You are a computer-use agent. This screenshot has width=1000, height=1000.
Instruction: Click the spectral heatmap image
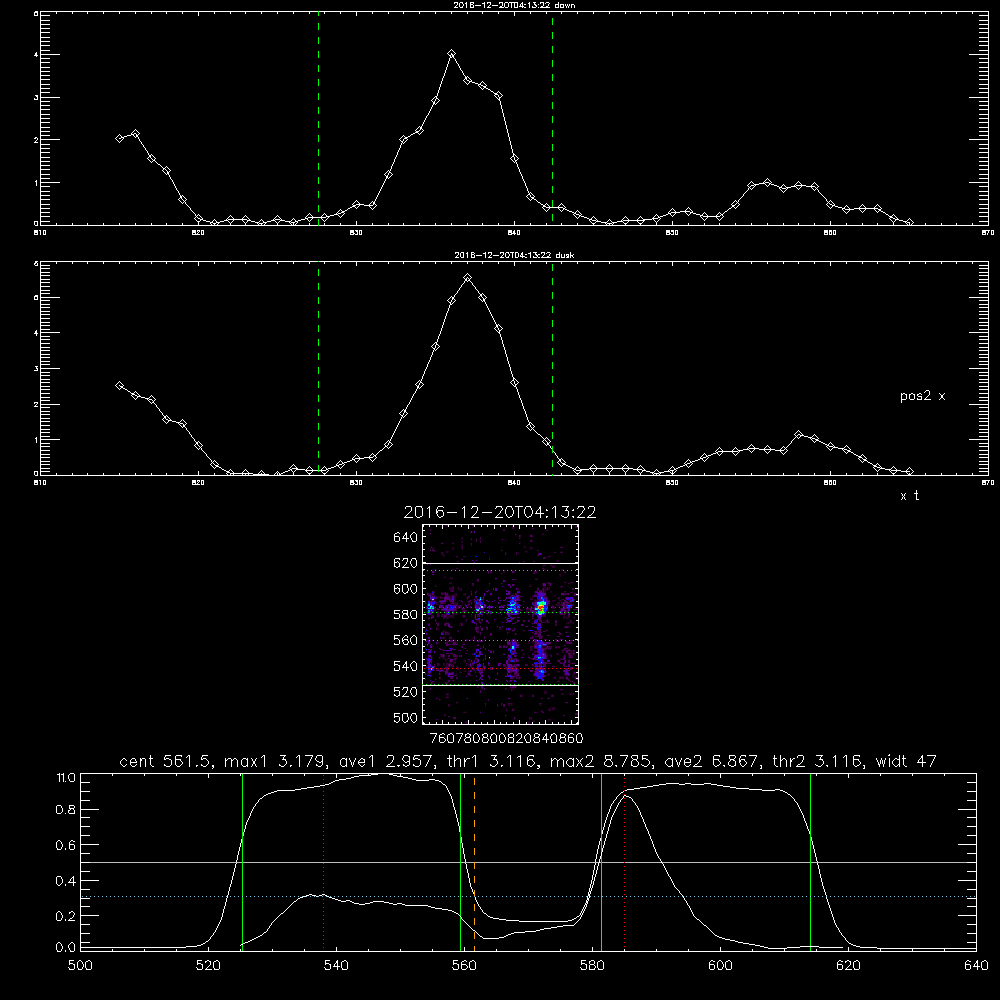(x=500, y=624)
